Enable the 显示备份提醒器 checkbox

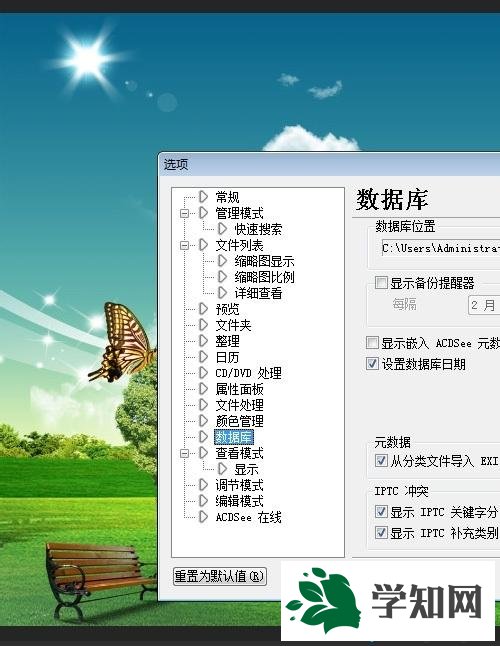381,283
